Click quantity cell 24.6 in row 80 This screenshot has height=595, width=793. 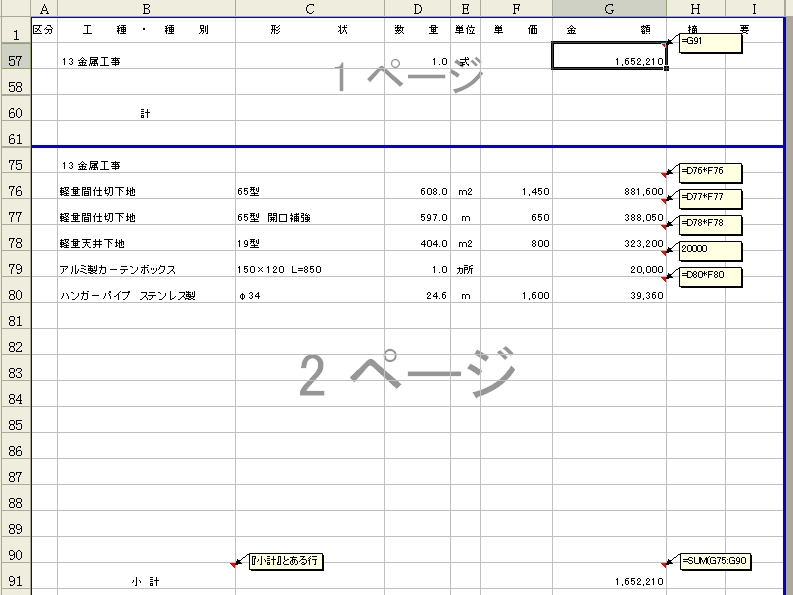coord(417,295)
